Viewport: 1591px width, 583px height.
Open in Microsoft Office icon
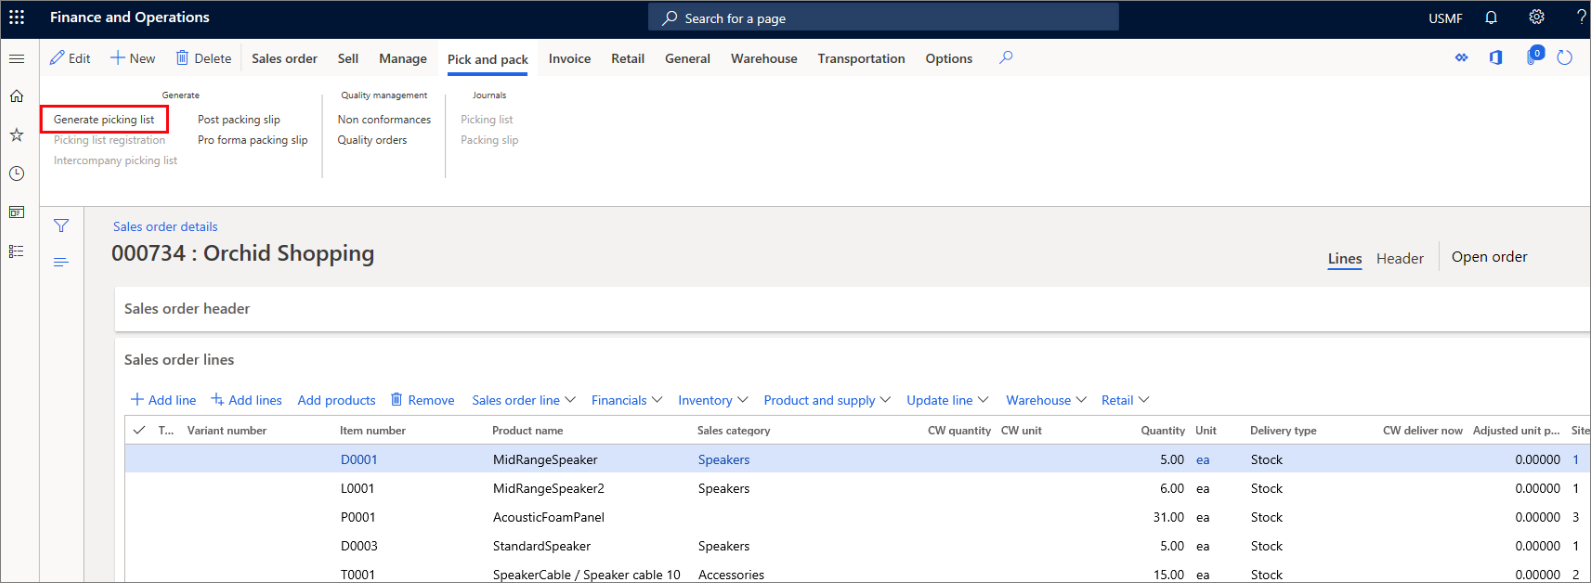click(x=1496, y=58)
